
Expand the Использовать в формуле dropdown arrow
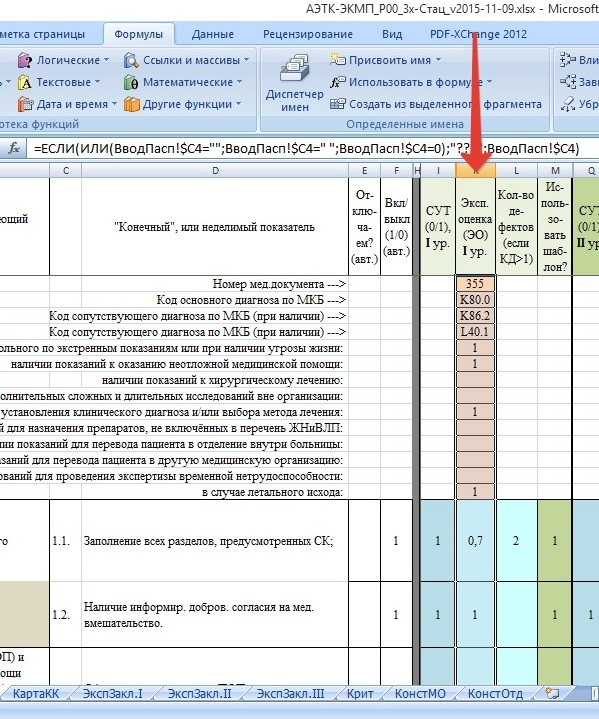[x=489, y=82]
